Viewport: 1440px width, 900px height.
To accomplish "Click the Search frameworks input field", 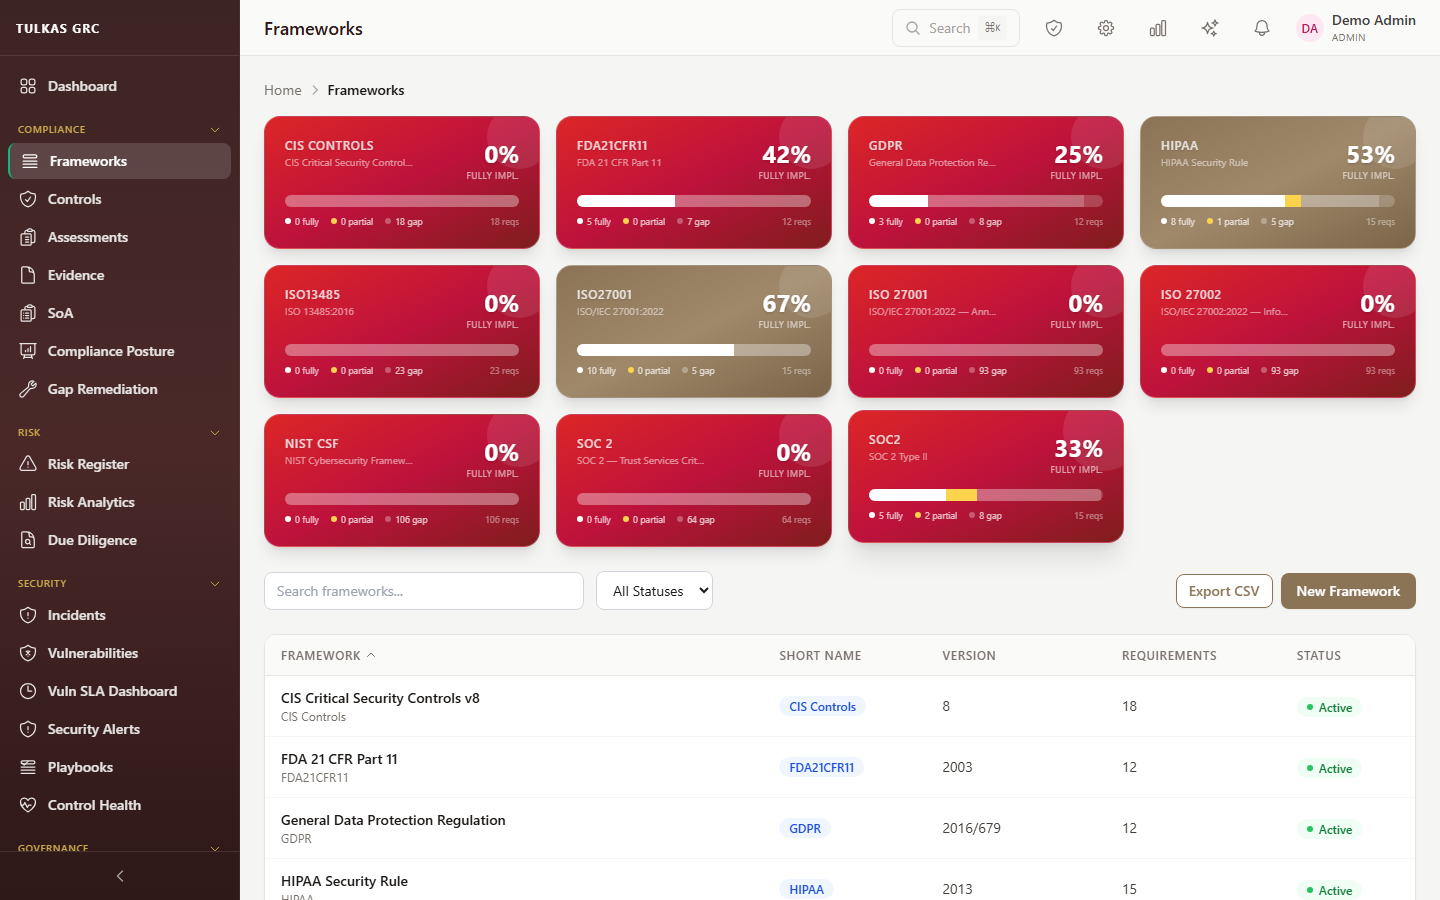I will (424, 591).
